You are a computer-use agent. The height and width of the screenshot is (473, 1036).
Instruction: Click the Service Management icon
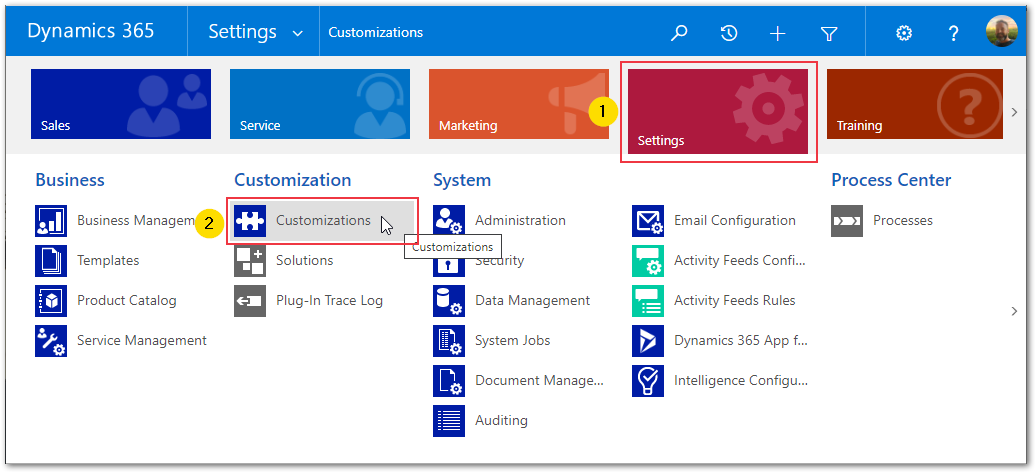click(51, 341)
